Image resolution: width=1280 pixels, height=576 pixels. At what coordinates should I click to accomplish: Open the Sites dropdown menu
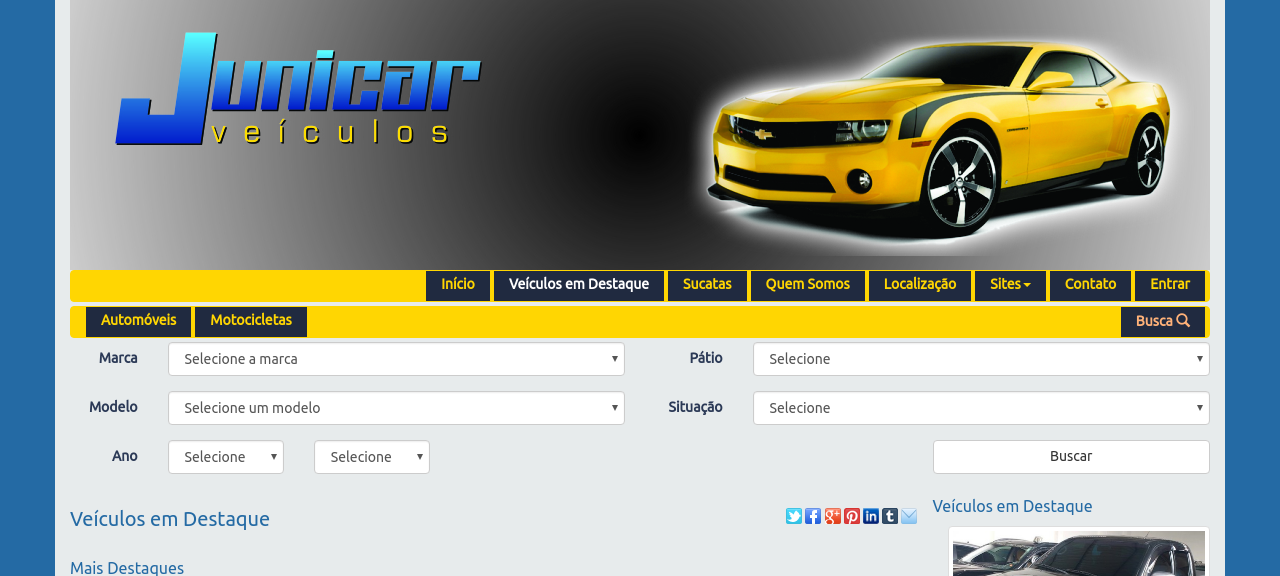click(1010, 284)
